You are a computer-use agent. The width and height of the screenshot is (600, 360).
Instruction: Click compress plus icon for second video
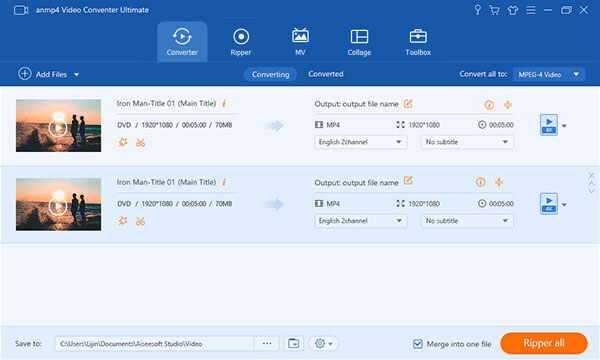[x=499, y=182]
